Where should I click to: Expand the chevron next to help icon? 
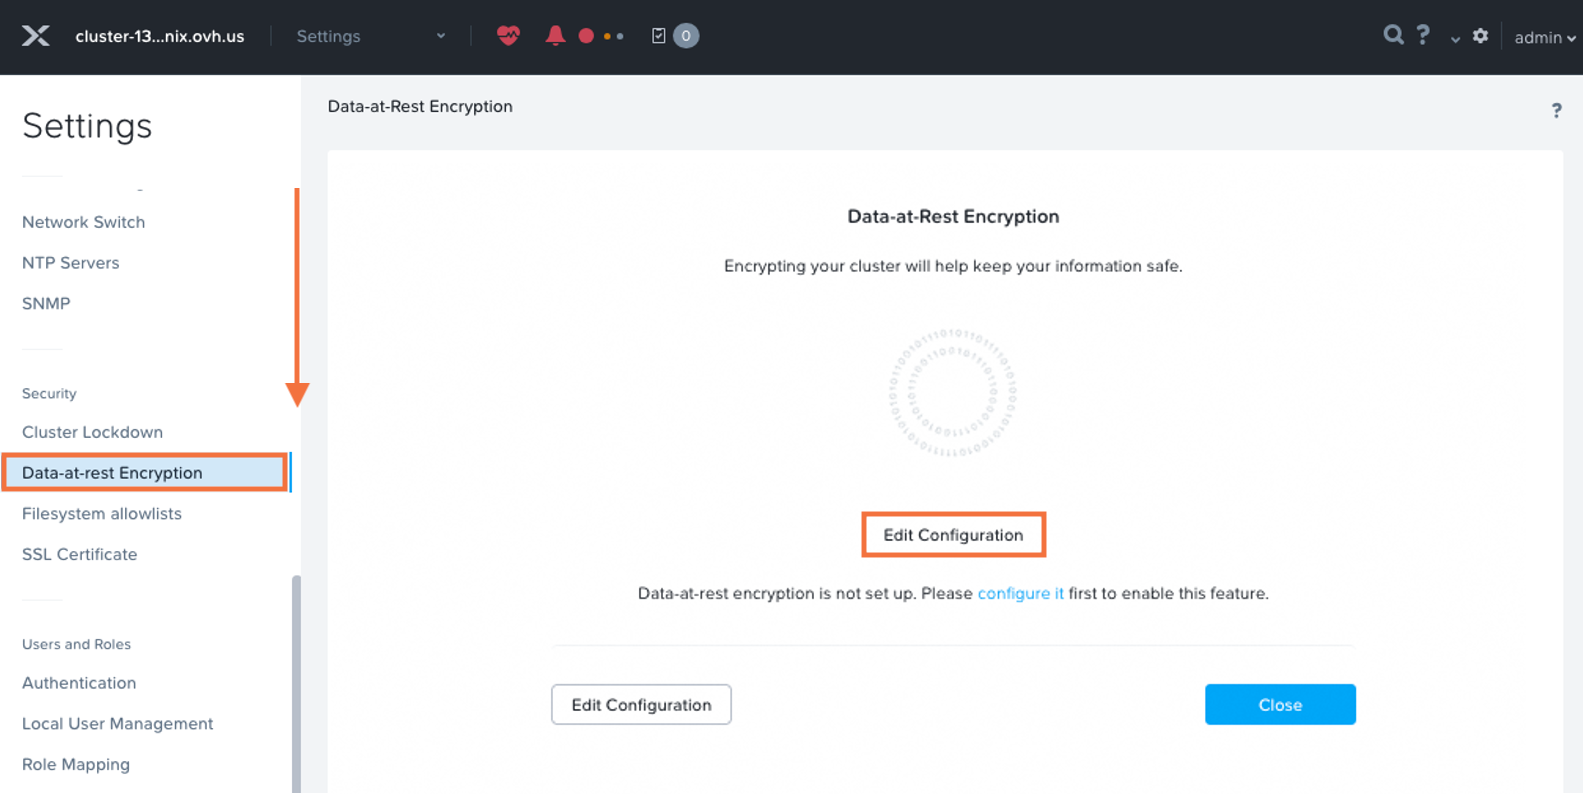1455,39
